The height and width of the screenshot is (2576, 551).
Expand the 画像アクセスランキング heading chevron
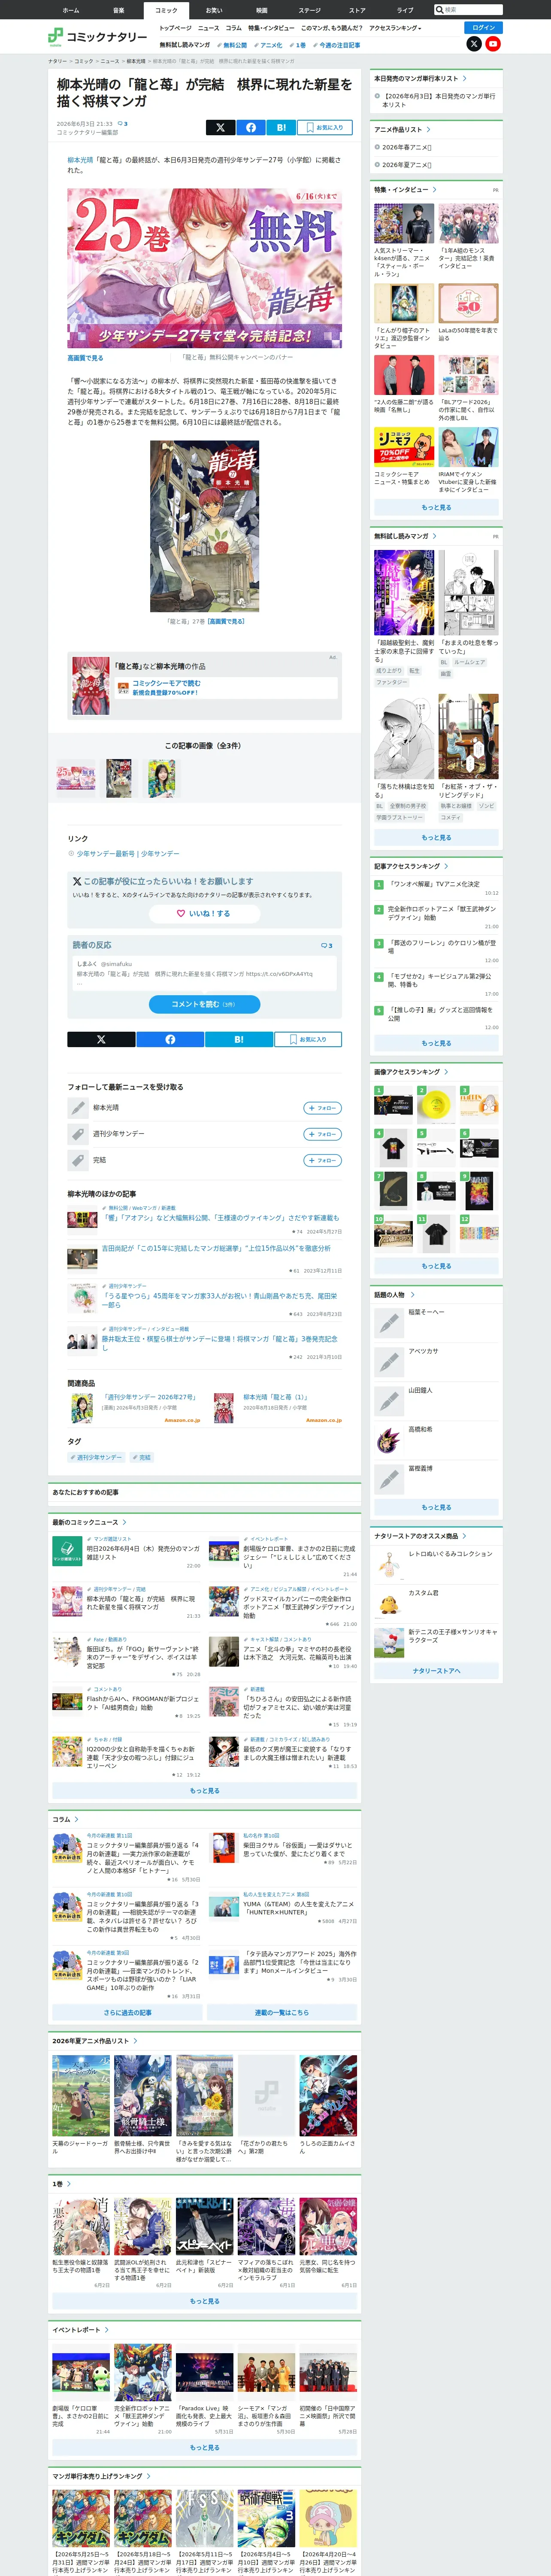click(x=446, y=1072)
